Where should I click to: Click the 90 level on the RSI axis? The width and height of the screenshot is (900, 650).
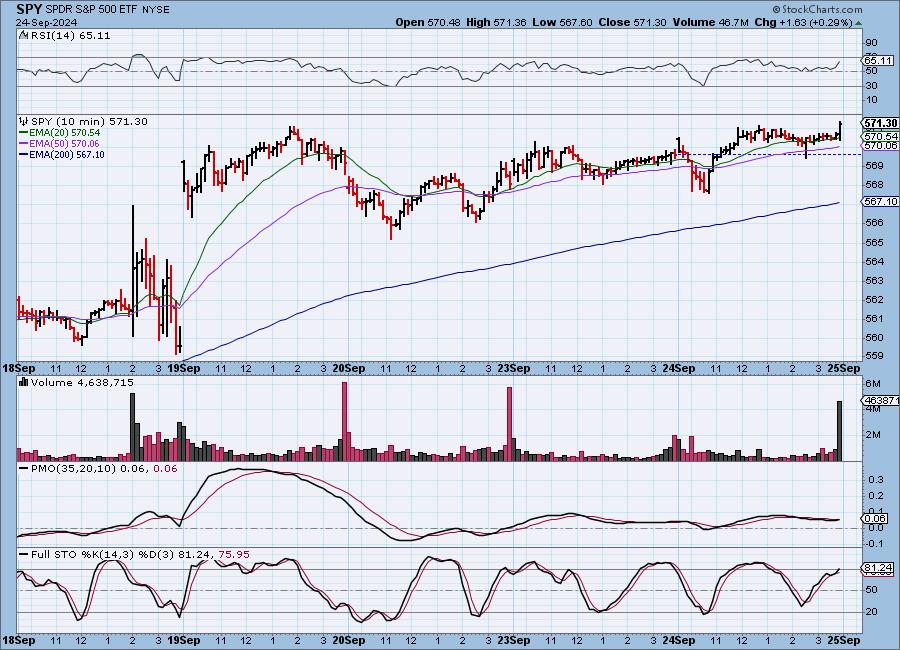point(871,42)
